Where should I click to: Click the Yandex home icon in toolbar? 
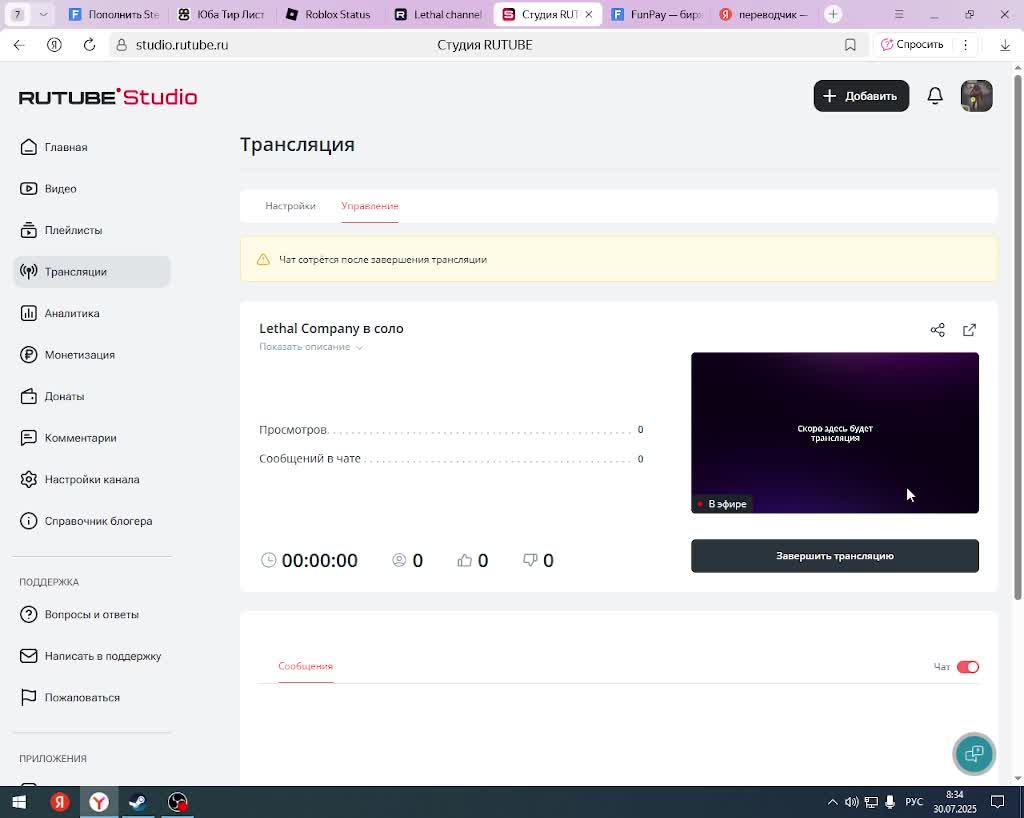click(54, 45)
